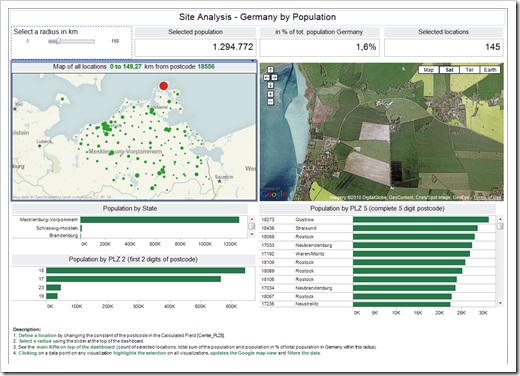Select the Brandenburg state label
The width and height of the screenshot is (520, 376).
pos(63,235)
